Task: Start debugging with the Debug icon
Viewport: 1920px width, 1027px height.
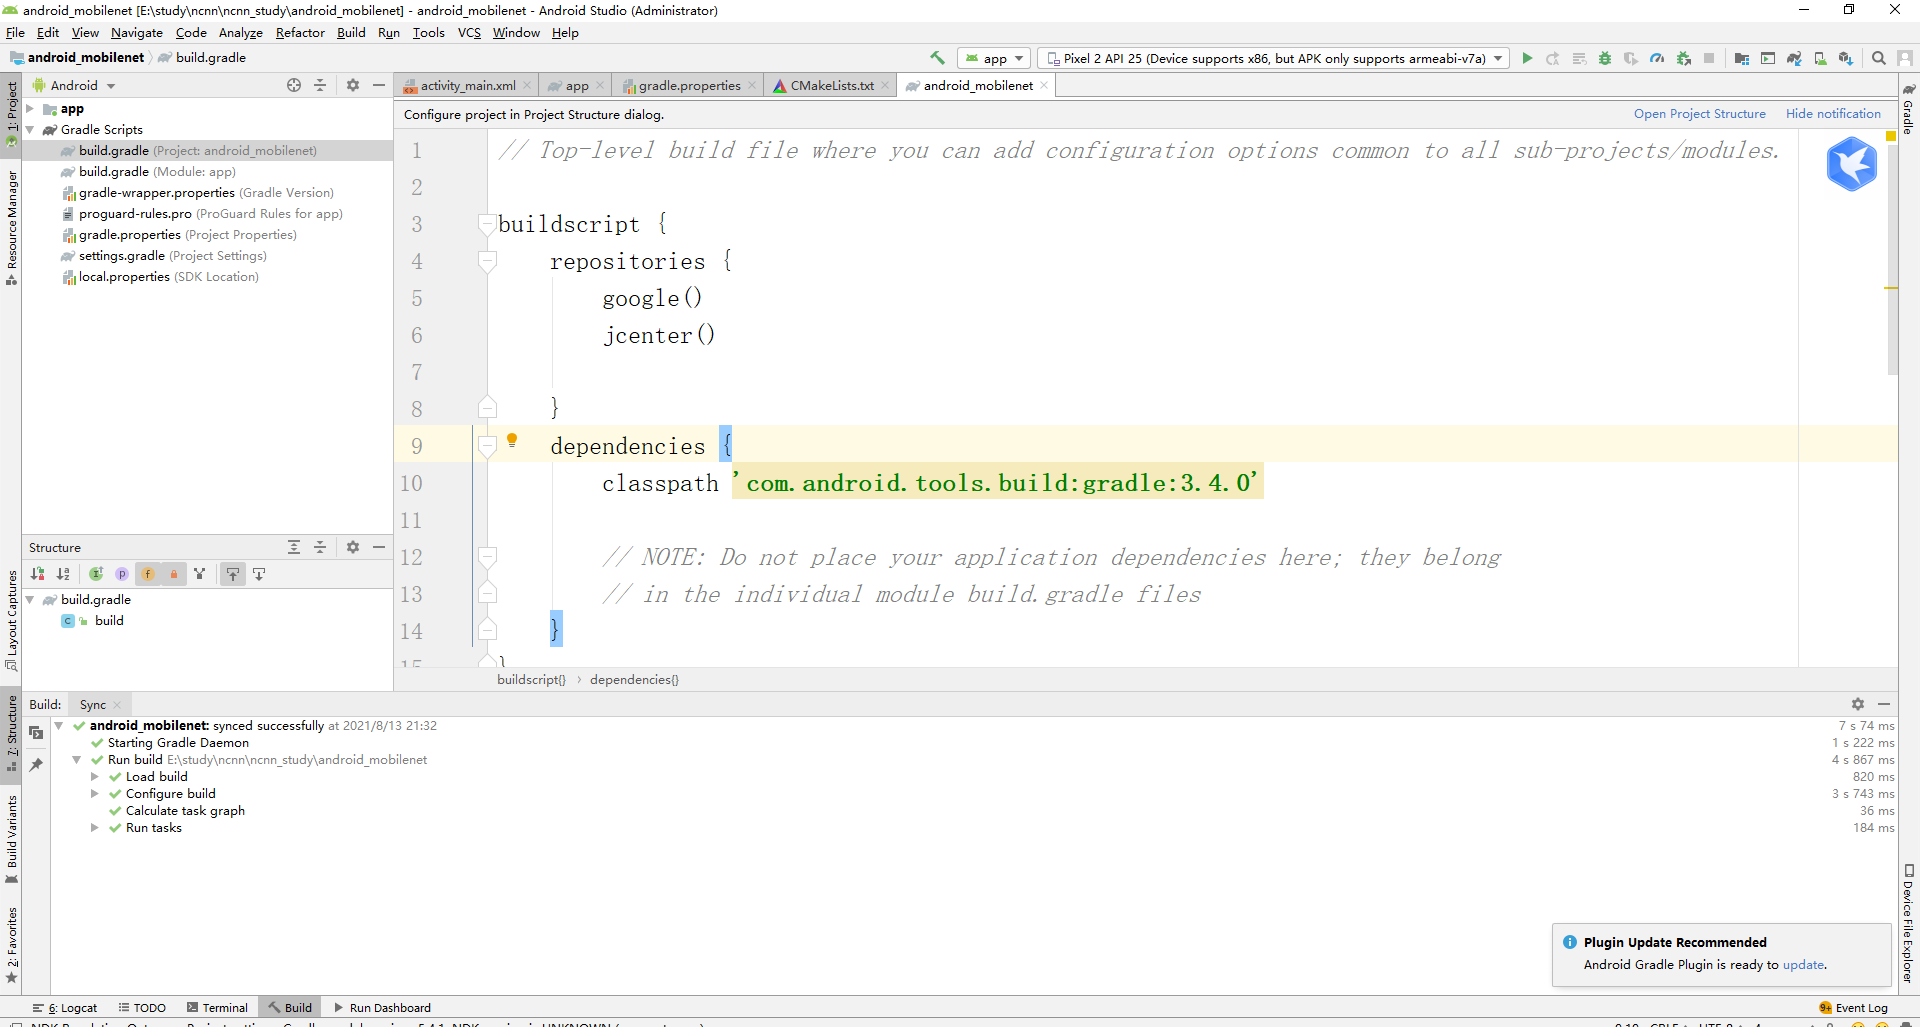Action: [x=1605, y=58]
